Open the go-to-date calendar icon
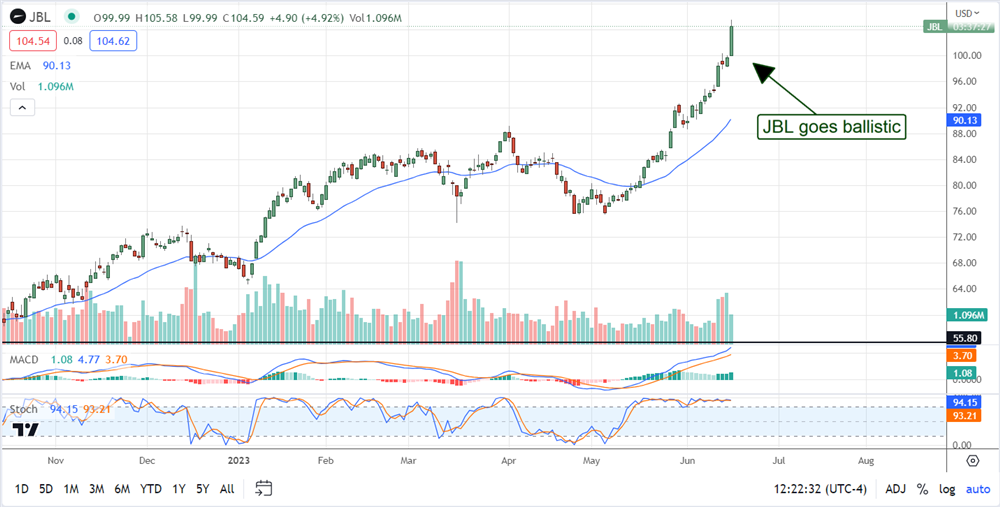 (x=264, y=488)
